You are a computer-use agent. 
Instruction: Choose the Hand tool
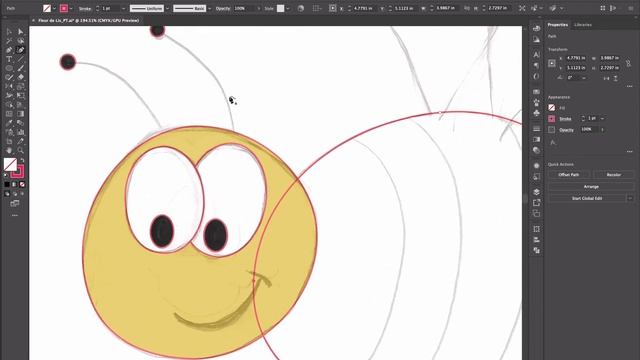click(9, 150)
